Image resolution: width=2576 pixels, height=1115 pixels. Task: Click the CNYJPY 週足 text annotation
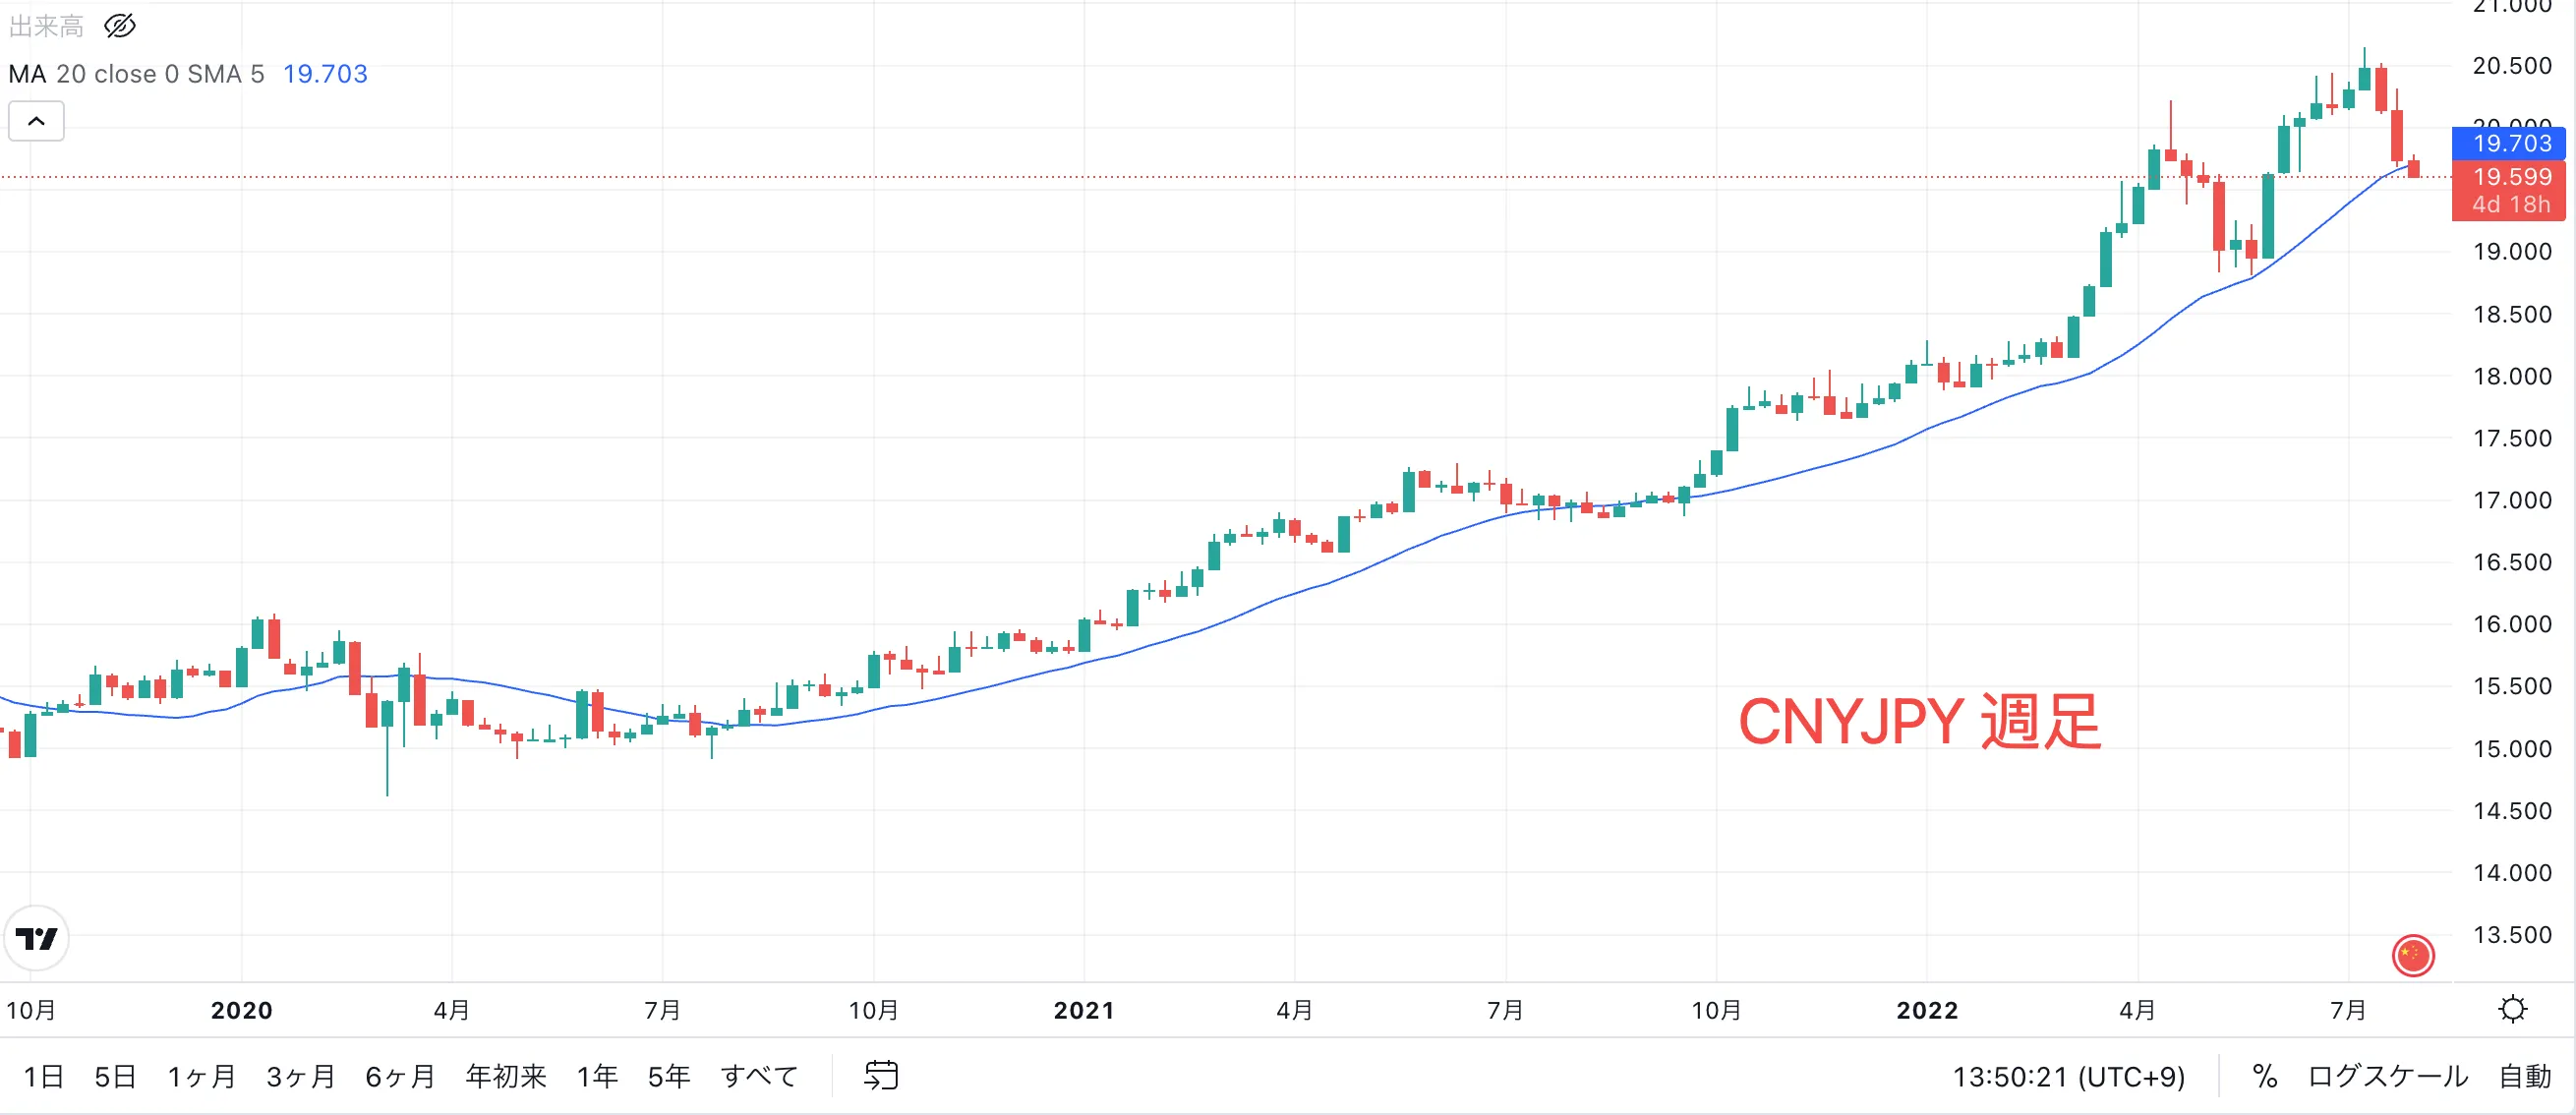(x=1919, y=722)
